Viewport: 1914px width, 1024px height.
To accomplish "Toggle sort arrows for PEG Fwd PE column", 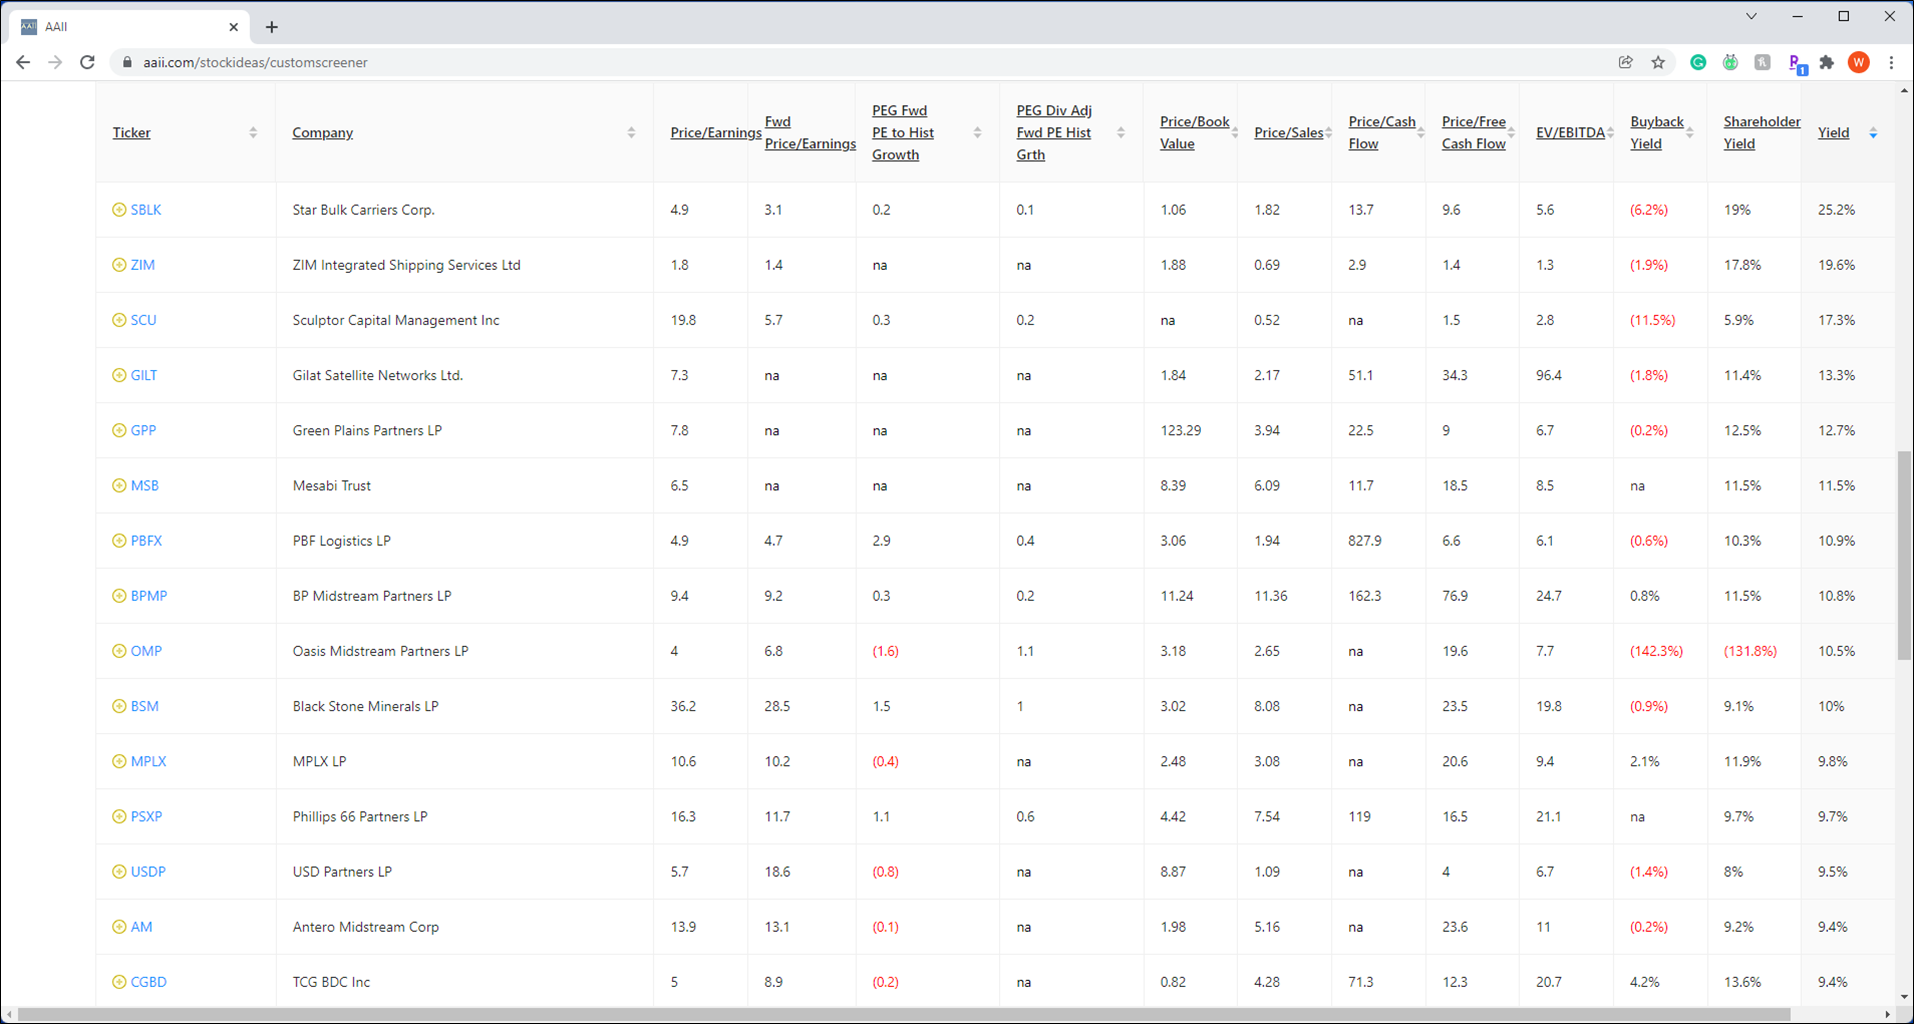I will point(977,133).
